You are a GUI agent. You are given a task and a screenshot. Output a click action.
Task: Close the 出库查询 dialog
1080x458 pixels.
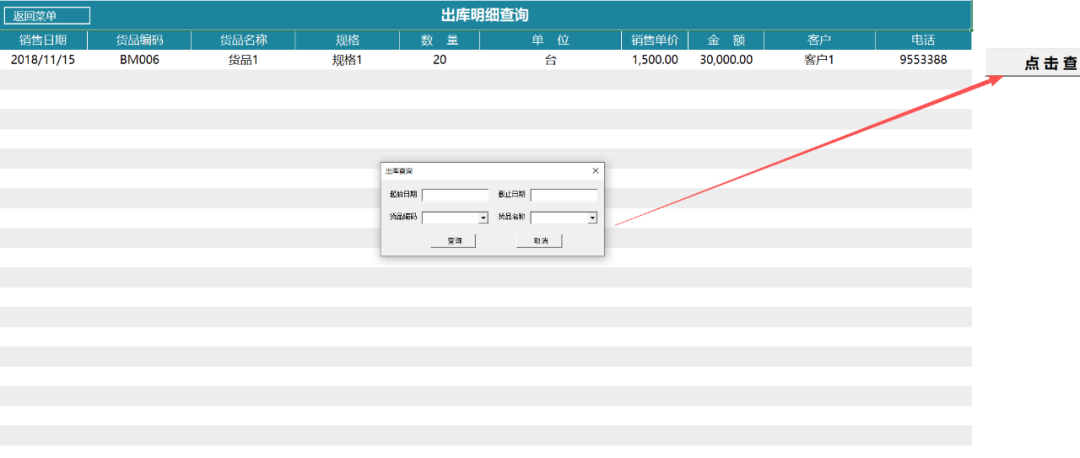596,171
